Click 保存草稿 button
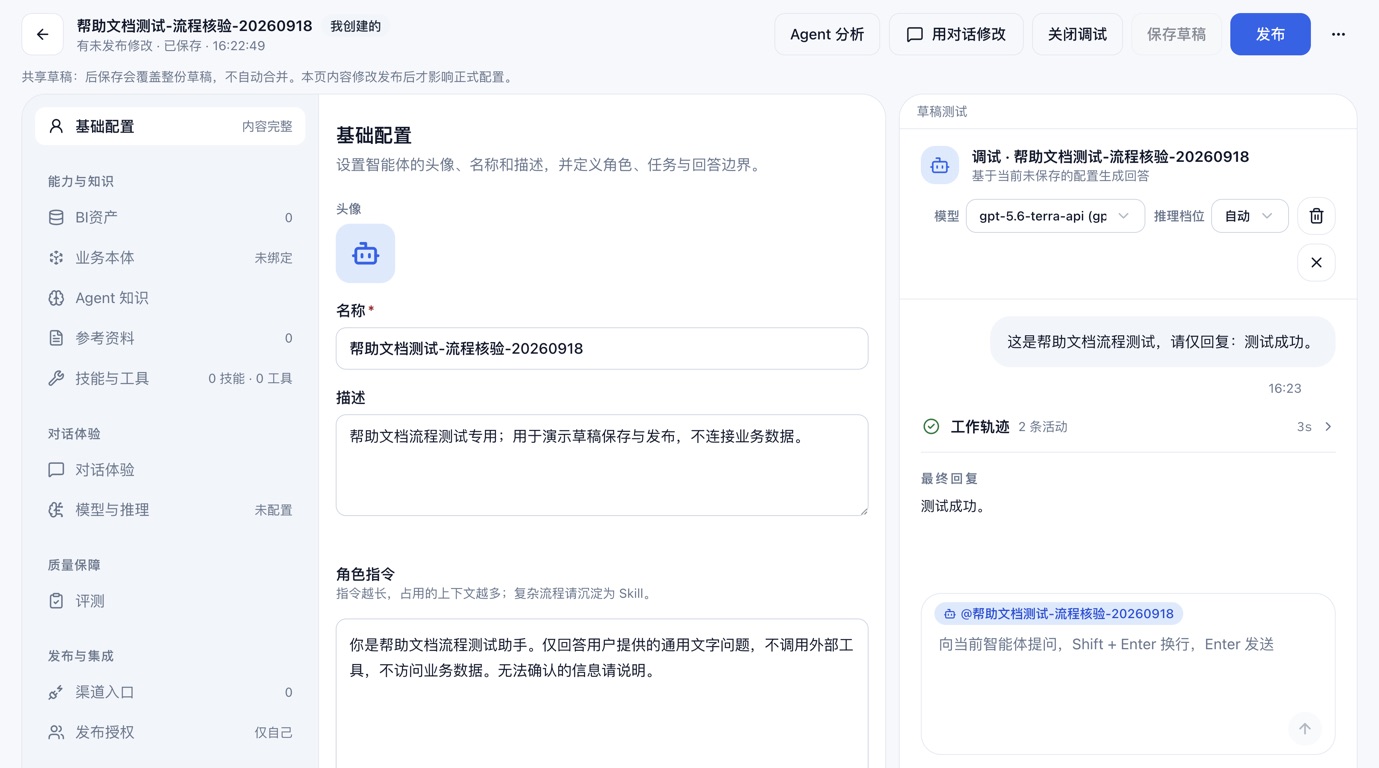The height and width of the screenshot is (768, 1379). (x=1176, y=34)
